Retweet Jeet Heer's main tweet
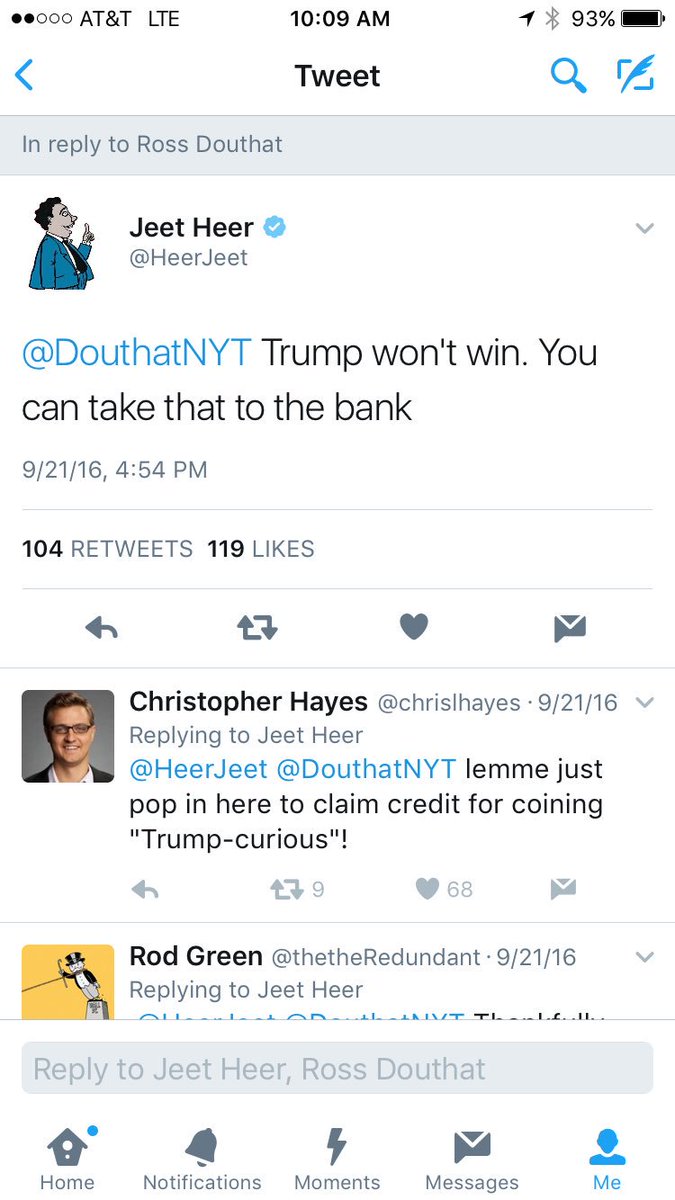The width and height of the screenshot is (675, 1200). (x=257, y=627)
